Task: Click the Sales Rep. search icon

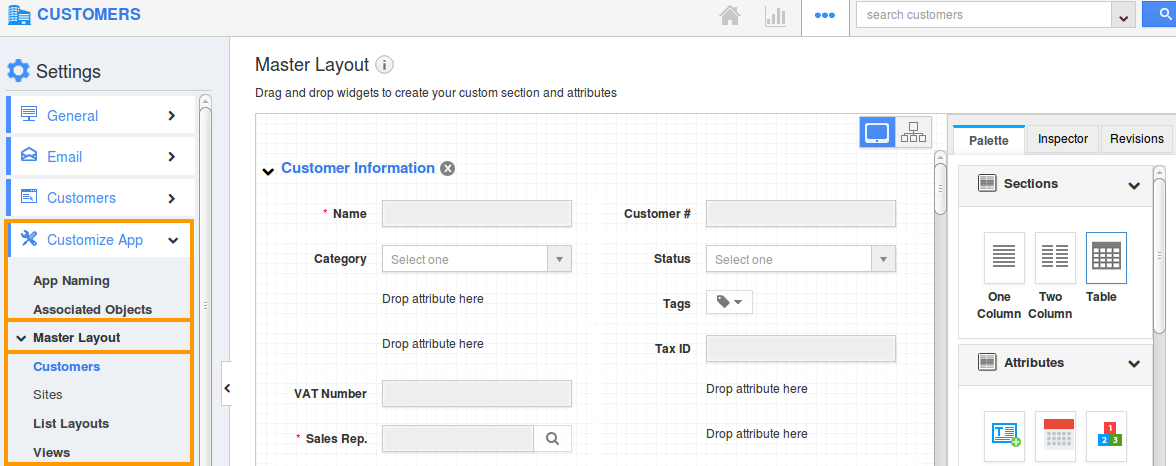Action: click(x=552, y=438)
